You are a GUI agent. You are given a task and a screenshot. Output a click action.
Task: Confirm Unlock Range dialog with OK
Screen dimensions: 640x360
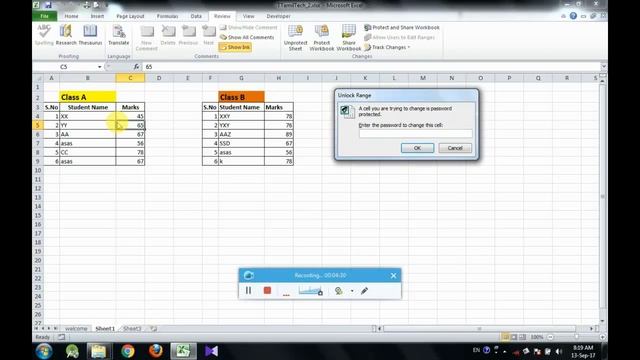[x=417, y=148]
